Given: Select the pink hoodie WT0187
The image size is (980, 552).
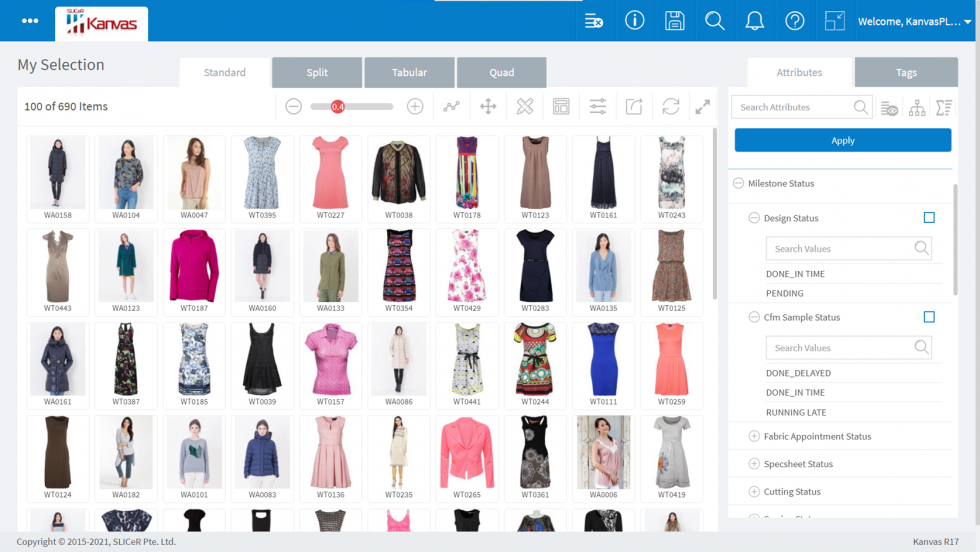Looking at the screenshot, I should [x=194, y=271].
